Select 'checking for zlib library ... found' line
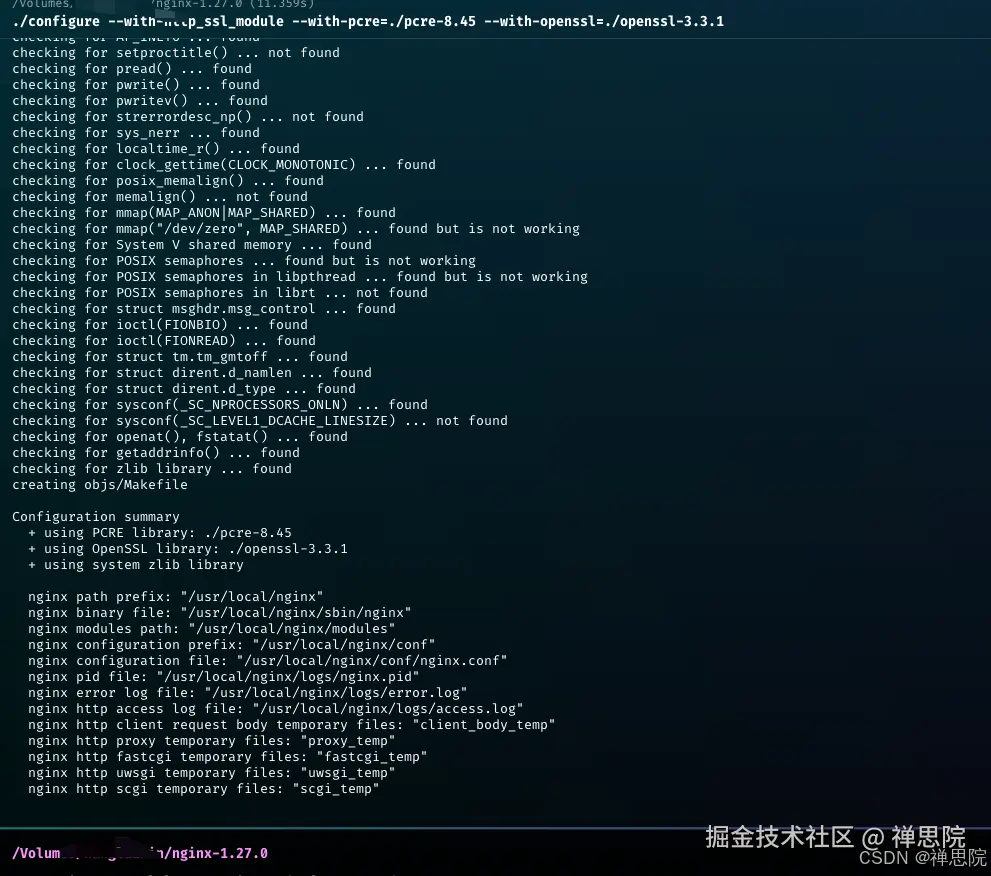This screenshot has height=876, width=991. pos(152,469)
